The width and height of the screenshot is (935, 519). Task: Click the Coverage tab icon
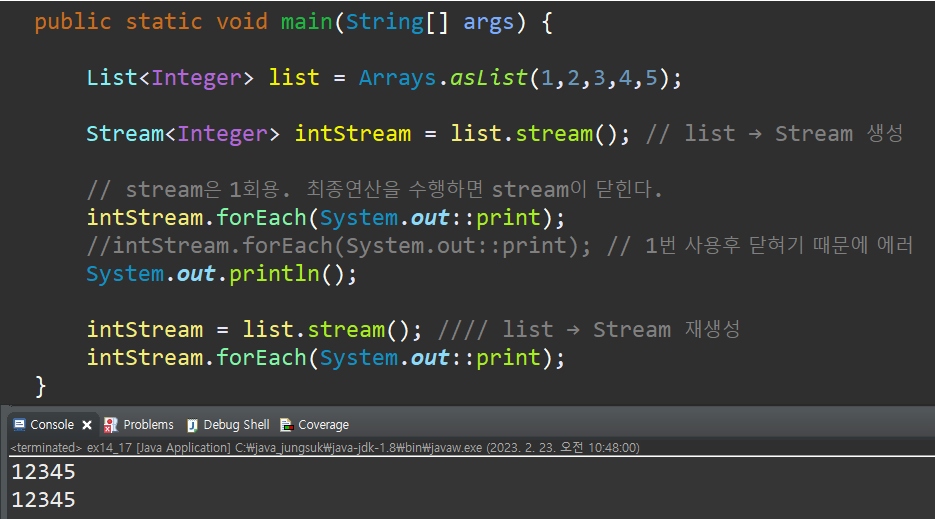[287, 425]
